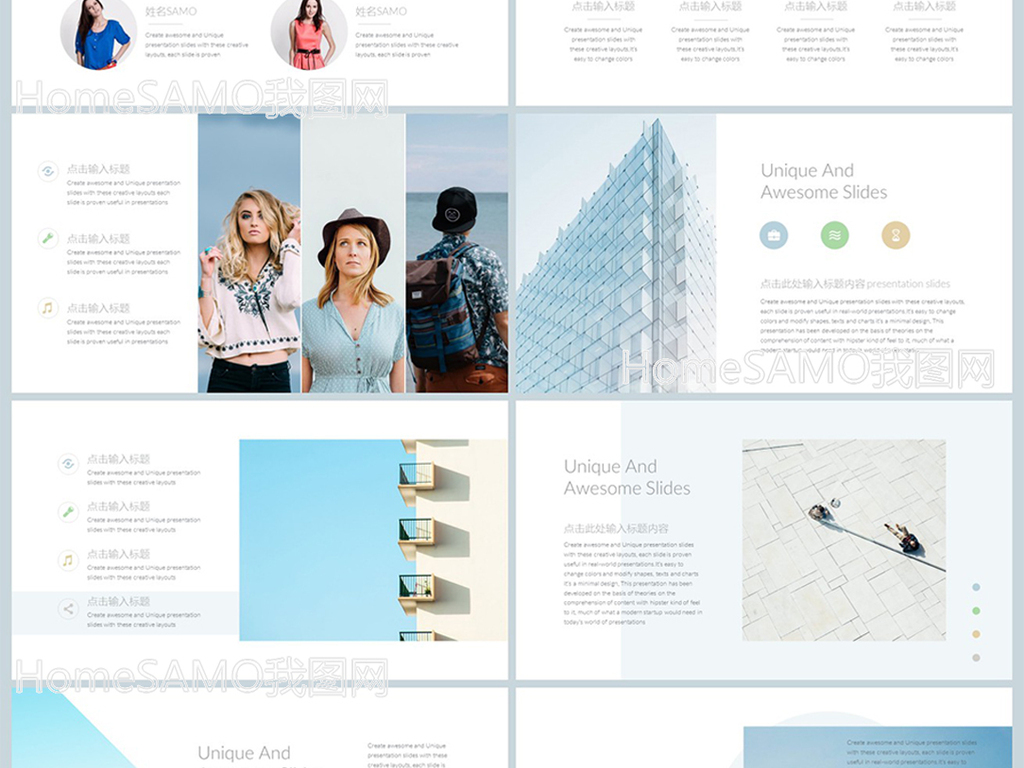Click the photo of the woman wearing a hat

pos(353,253)
